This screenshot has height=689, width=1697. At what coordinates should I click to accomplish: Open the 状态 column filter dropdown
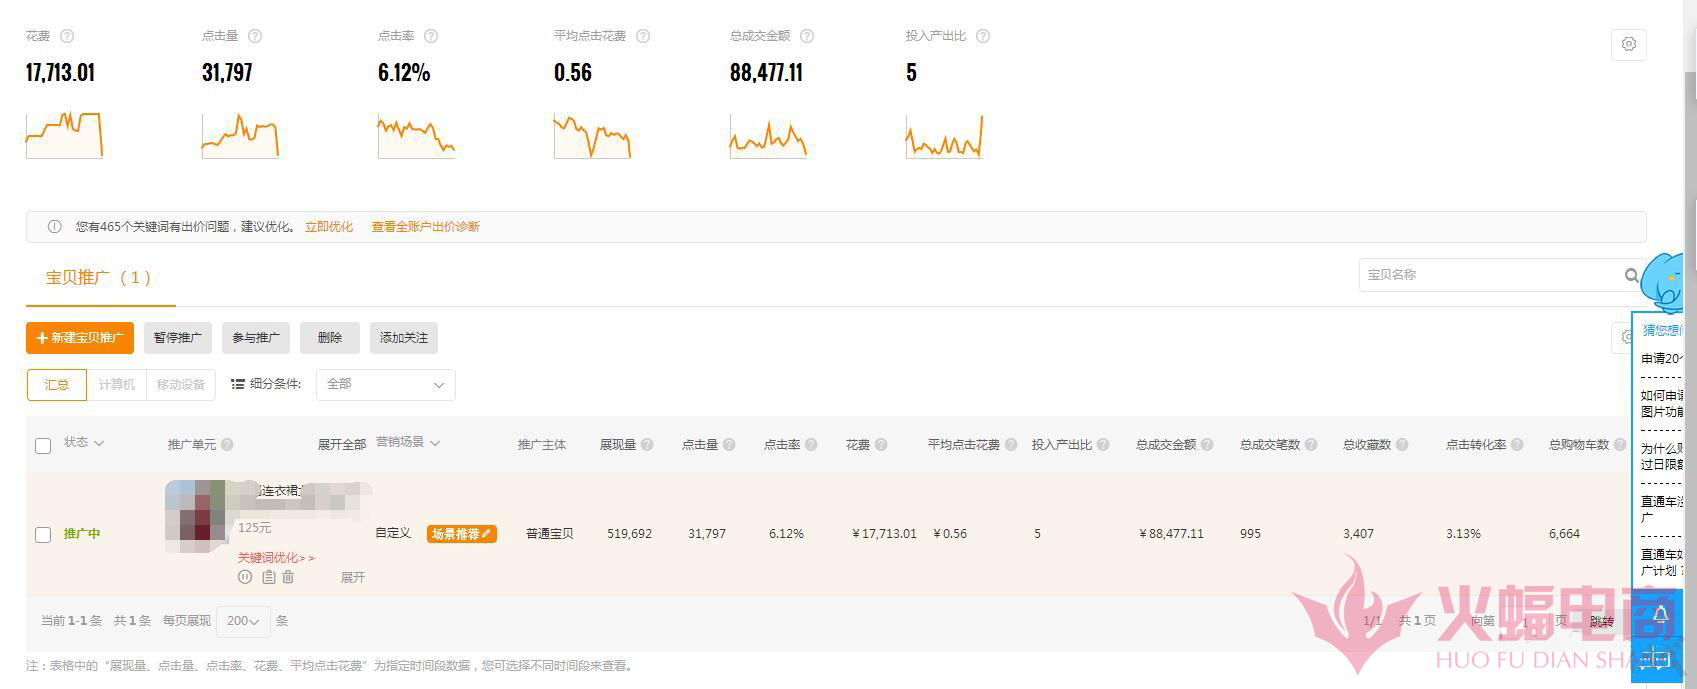pos(84,443)
